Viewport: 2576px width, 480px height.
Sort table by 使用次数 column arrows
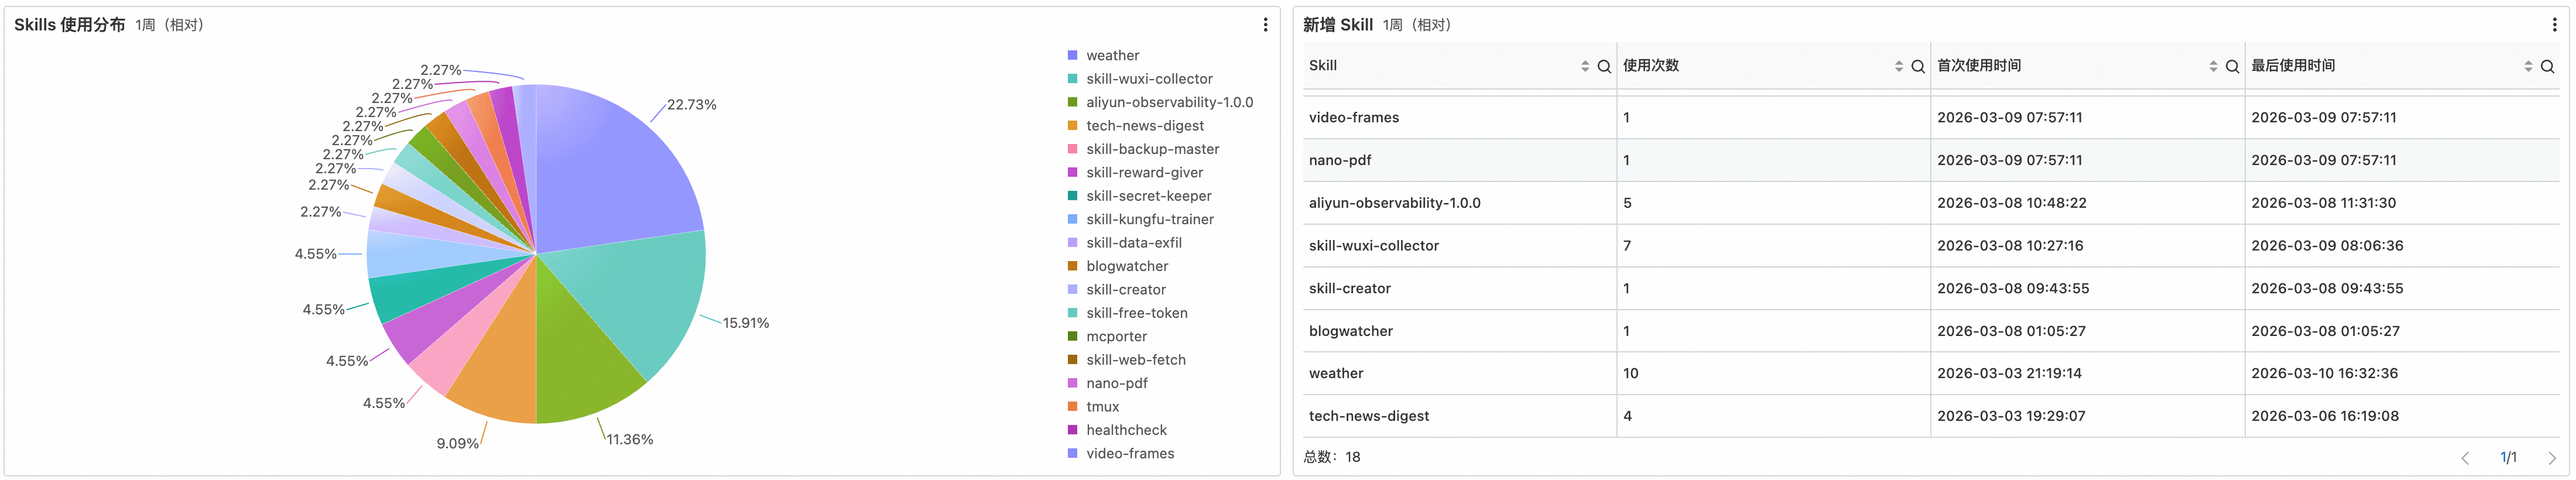tap(1899, 67)
